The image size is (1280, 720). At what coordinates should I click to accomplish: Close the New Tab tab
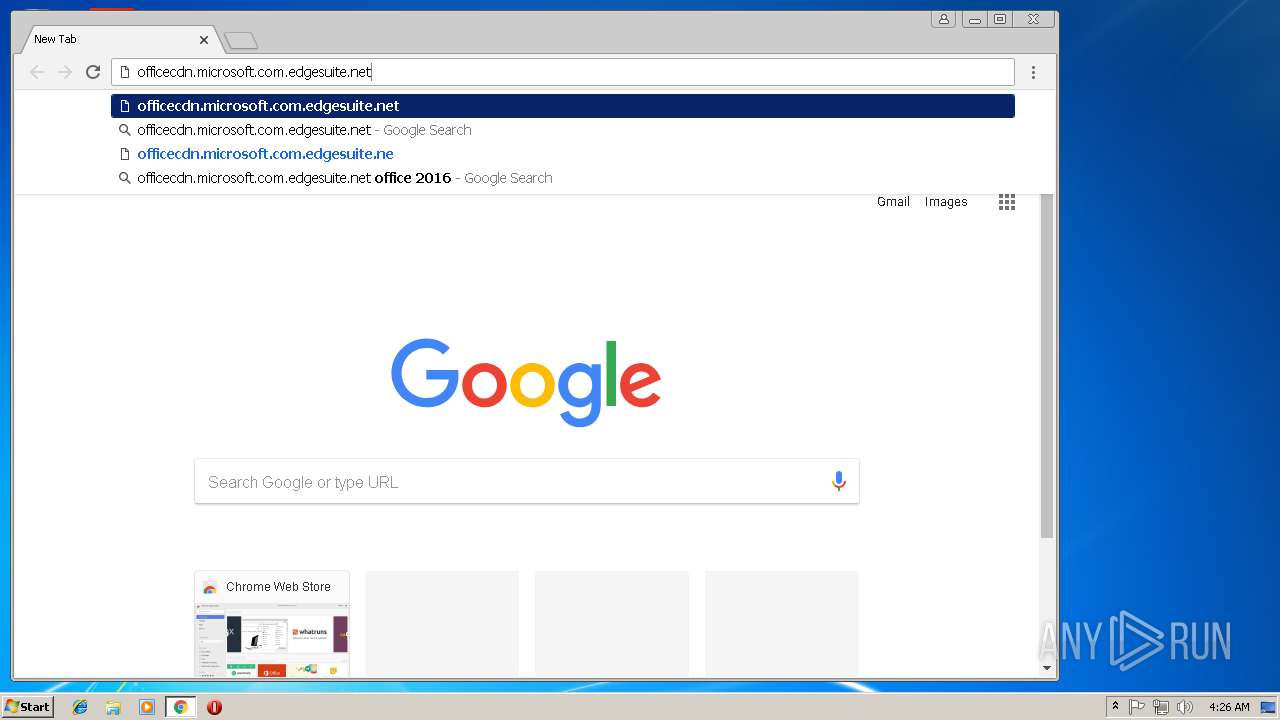click(204, 40)
